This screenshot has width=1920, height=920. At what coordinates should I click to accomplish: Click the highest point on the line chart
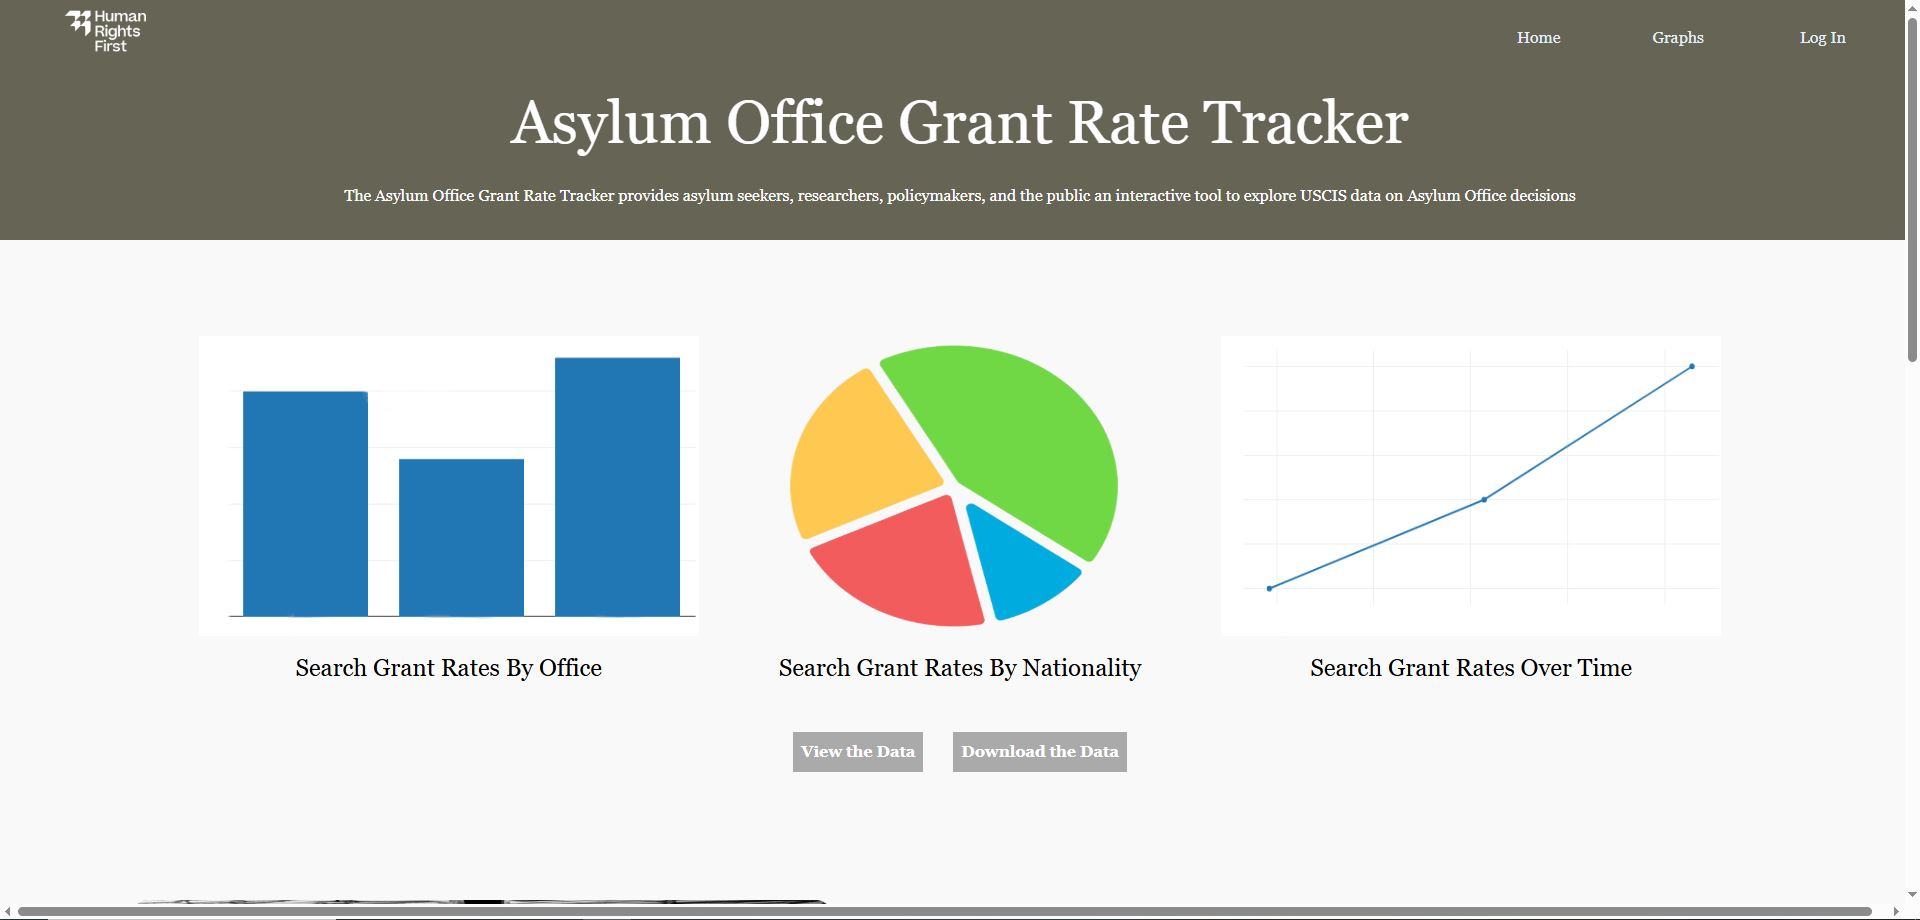(1692, 367)
